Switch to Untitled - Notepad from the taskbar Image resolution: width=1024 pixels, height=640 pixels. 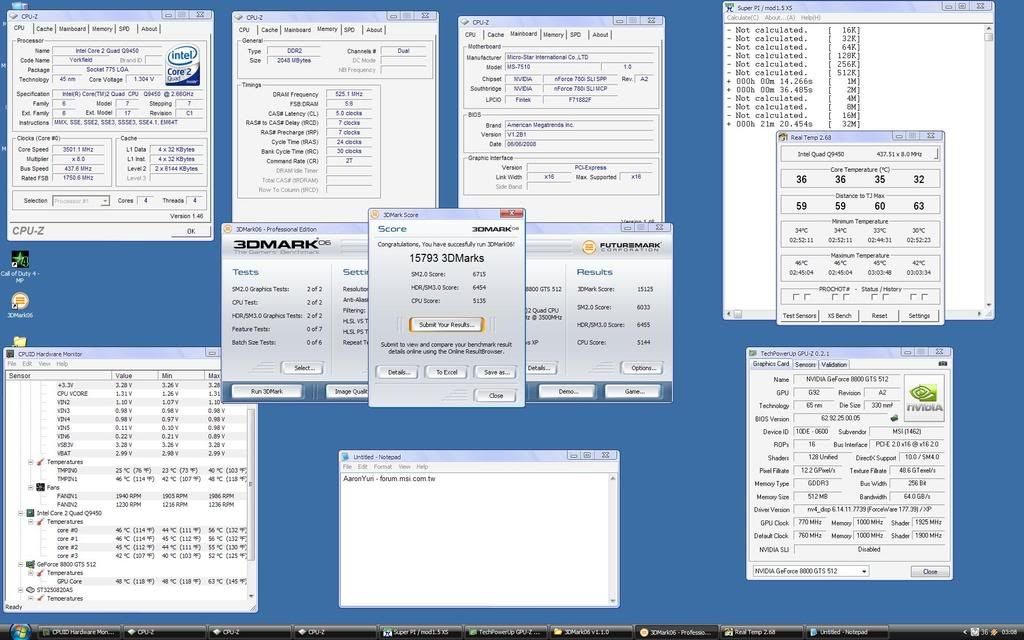point(848,632)
